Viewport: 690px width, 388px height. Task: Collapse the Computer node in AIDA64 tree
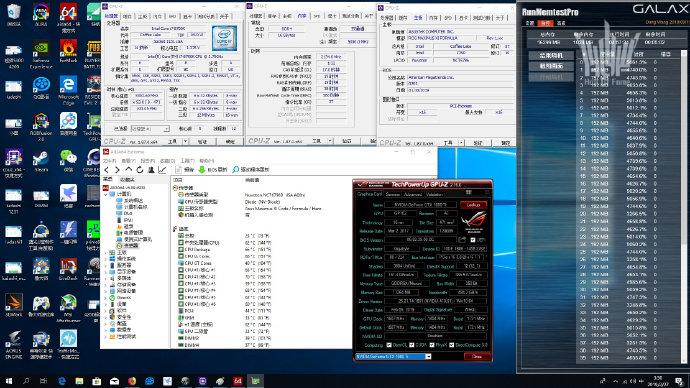coord(106,194)
